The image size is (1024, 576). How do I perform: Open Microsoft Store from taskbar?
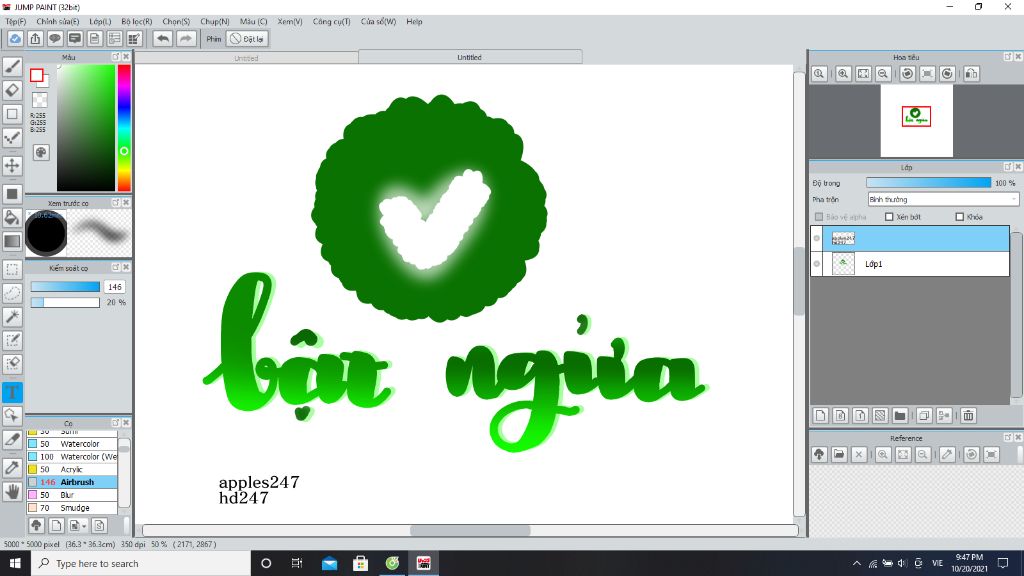click(360, 563)
